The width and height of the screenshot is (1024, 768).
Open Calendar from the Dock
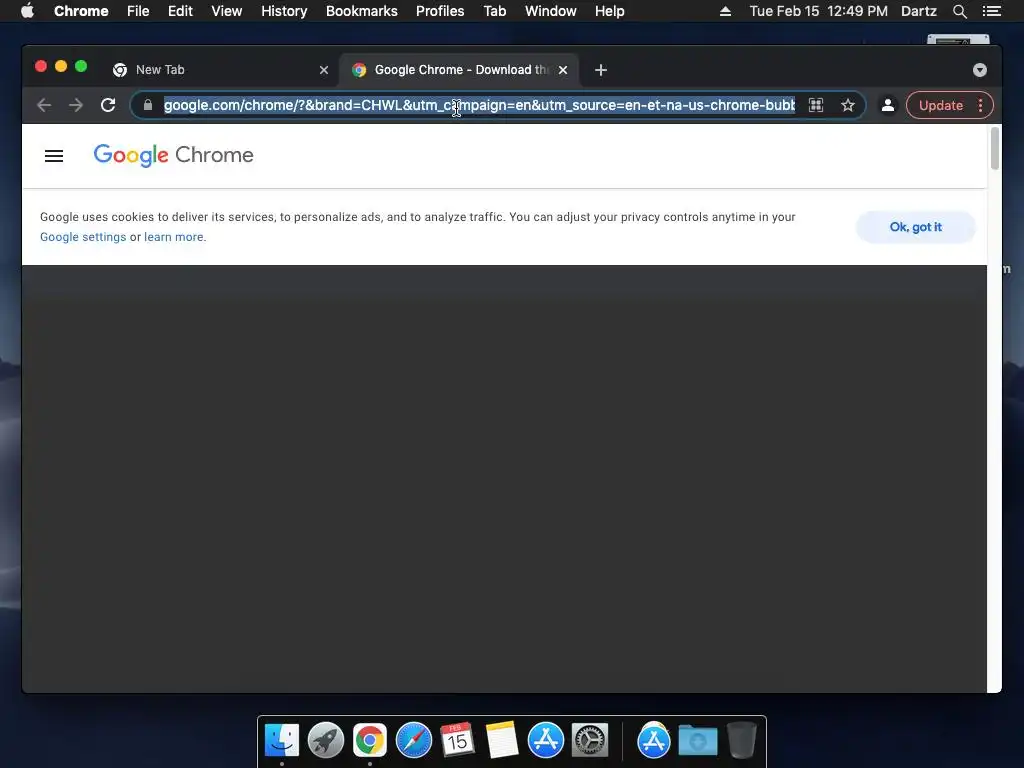point(457,740)
